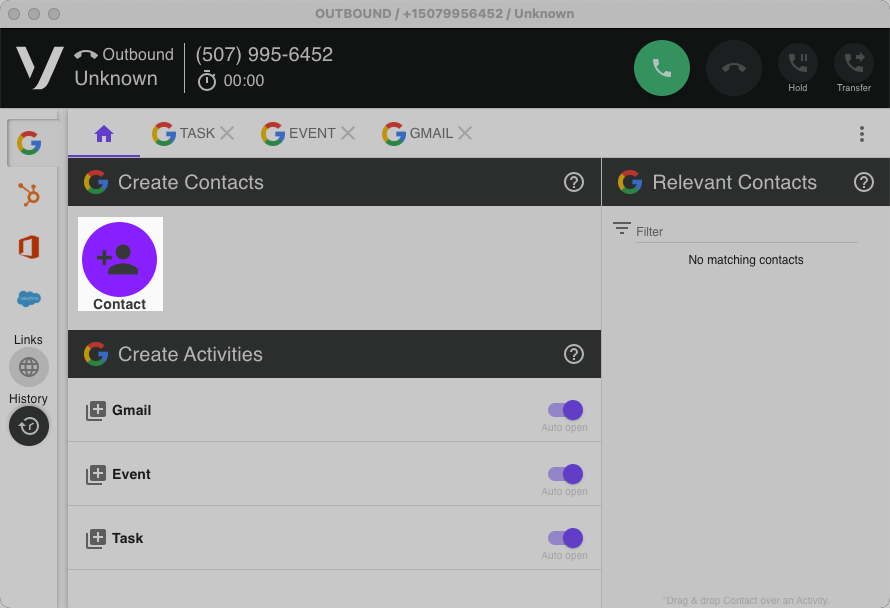Click the green call button
Screen dimensions: 890x608
[x=661, y=68]
